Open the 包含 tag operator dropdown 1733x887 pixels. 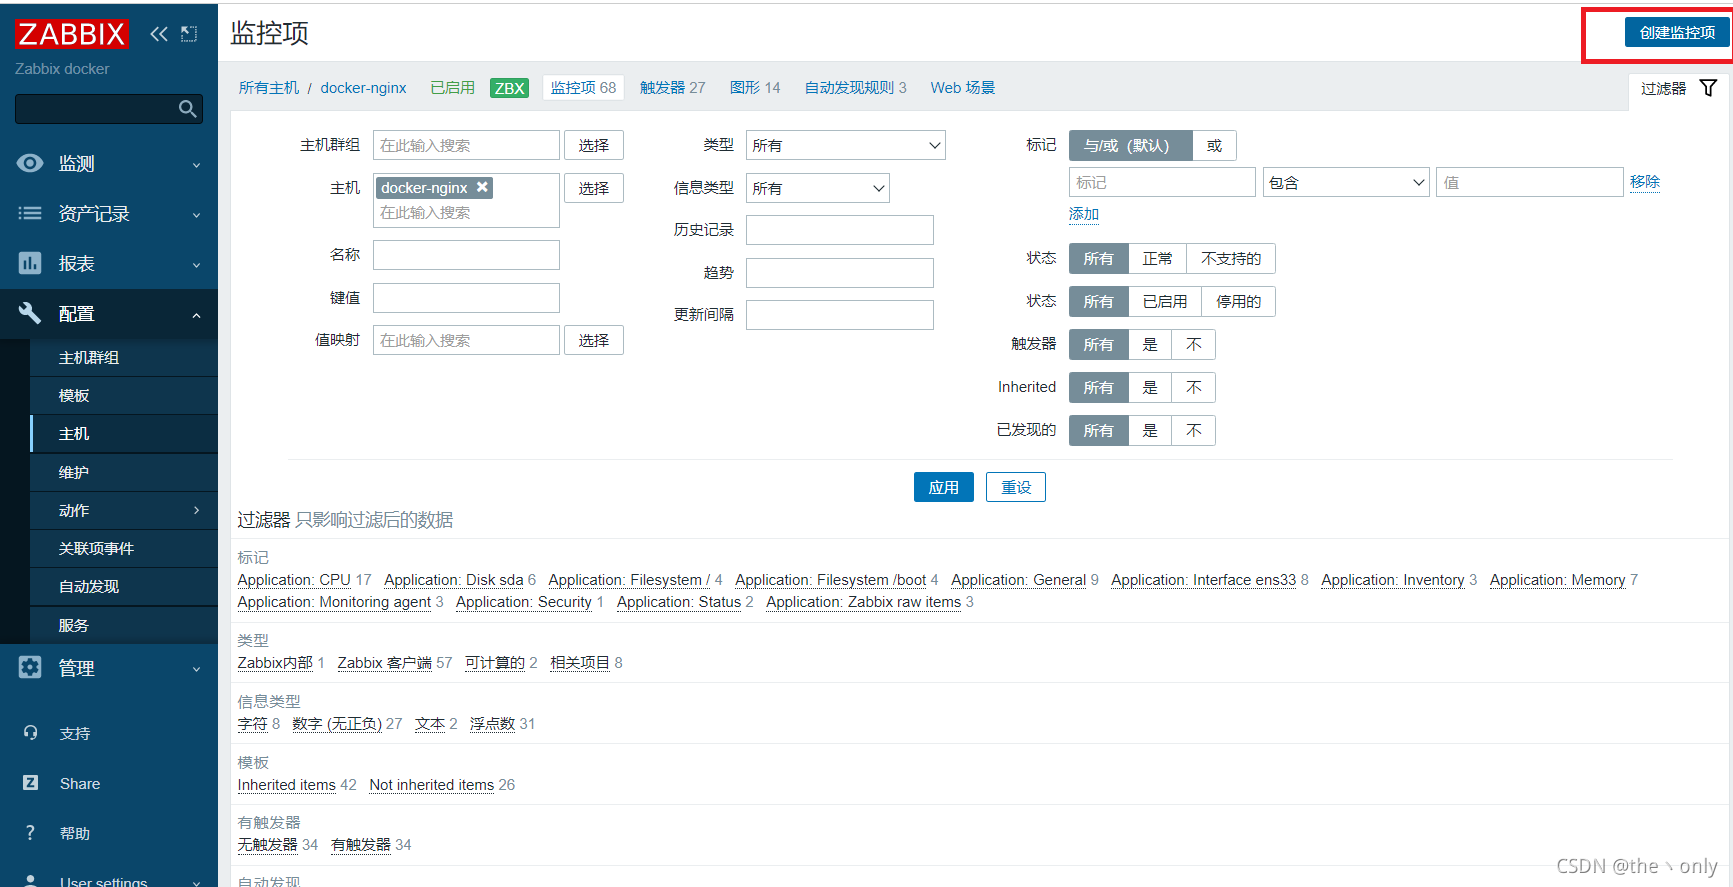[x=1346, y=182]
